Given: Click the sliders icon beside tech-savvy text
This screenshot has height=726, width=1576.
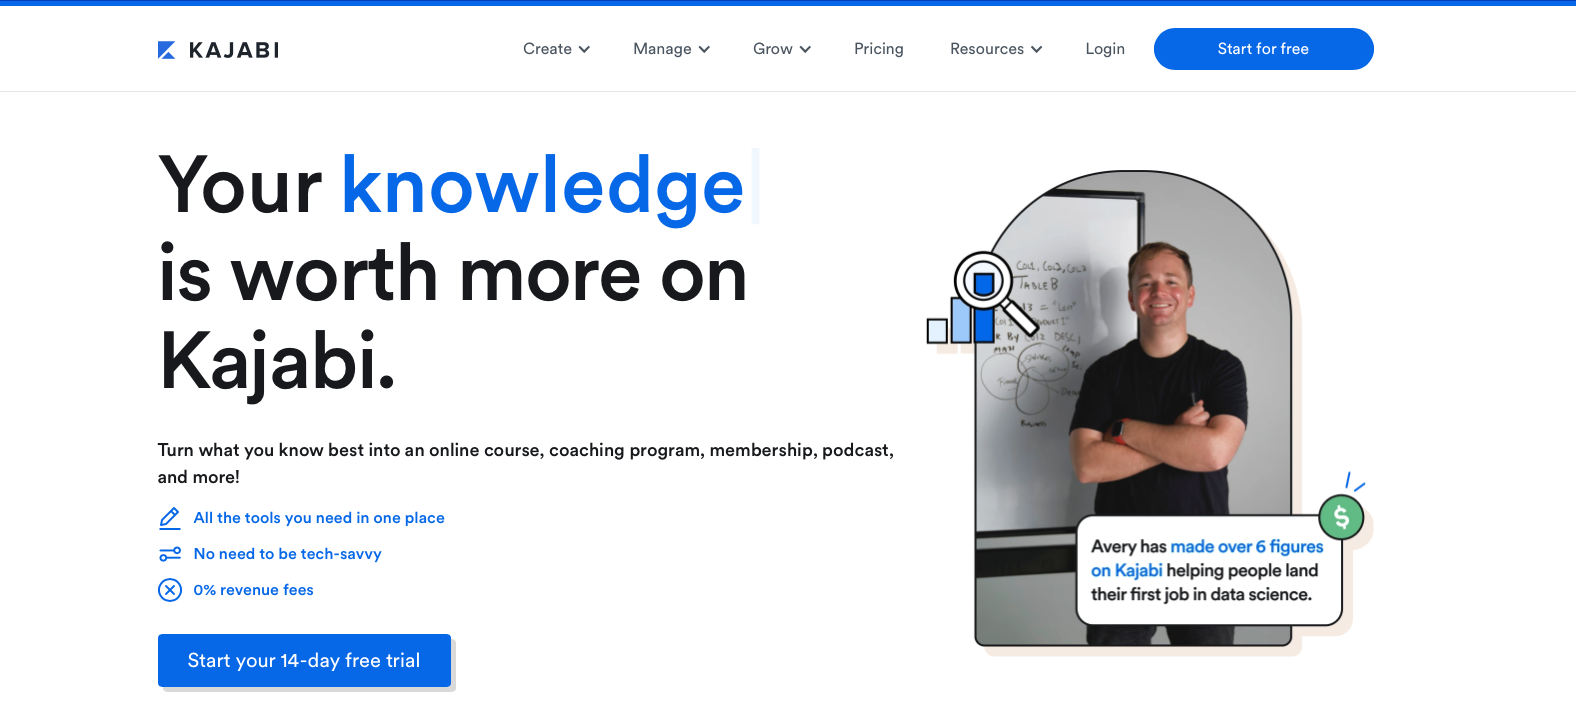Looking at the screenshot, I should [x=170, y=554].
